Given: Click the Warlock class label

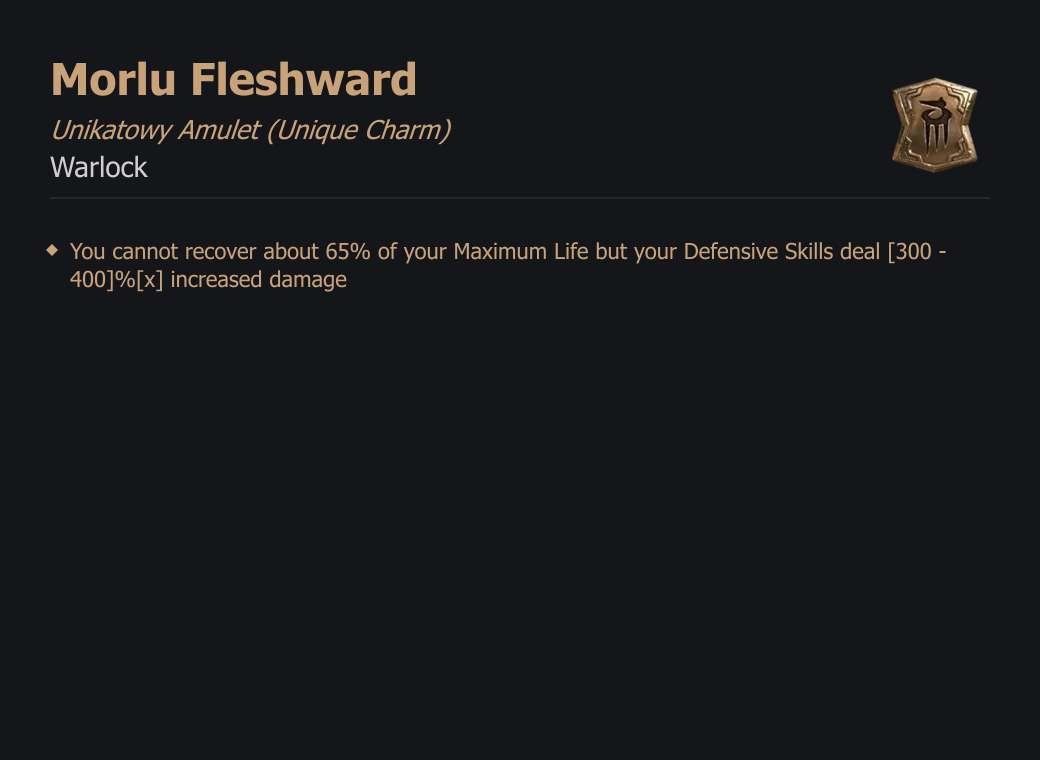Looking at the screenshot, I should point(99,167).
